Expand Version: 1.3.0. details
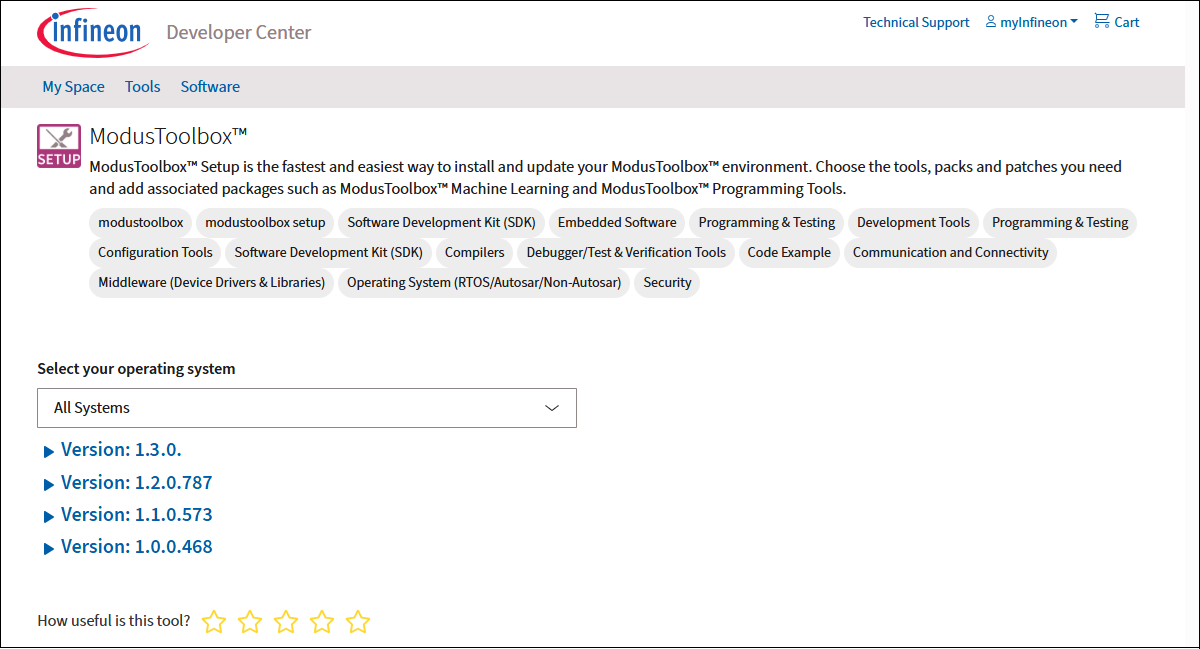Image resolution: width=1200 pixels, height=649 pixels. [x=112, y=450]
